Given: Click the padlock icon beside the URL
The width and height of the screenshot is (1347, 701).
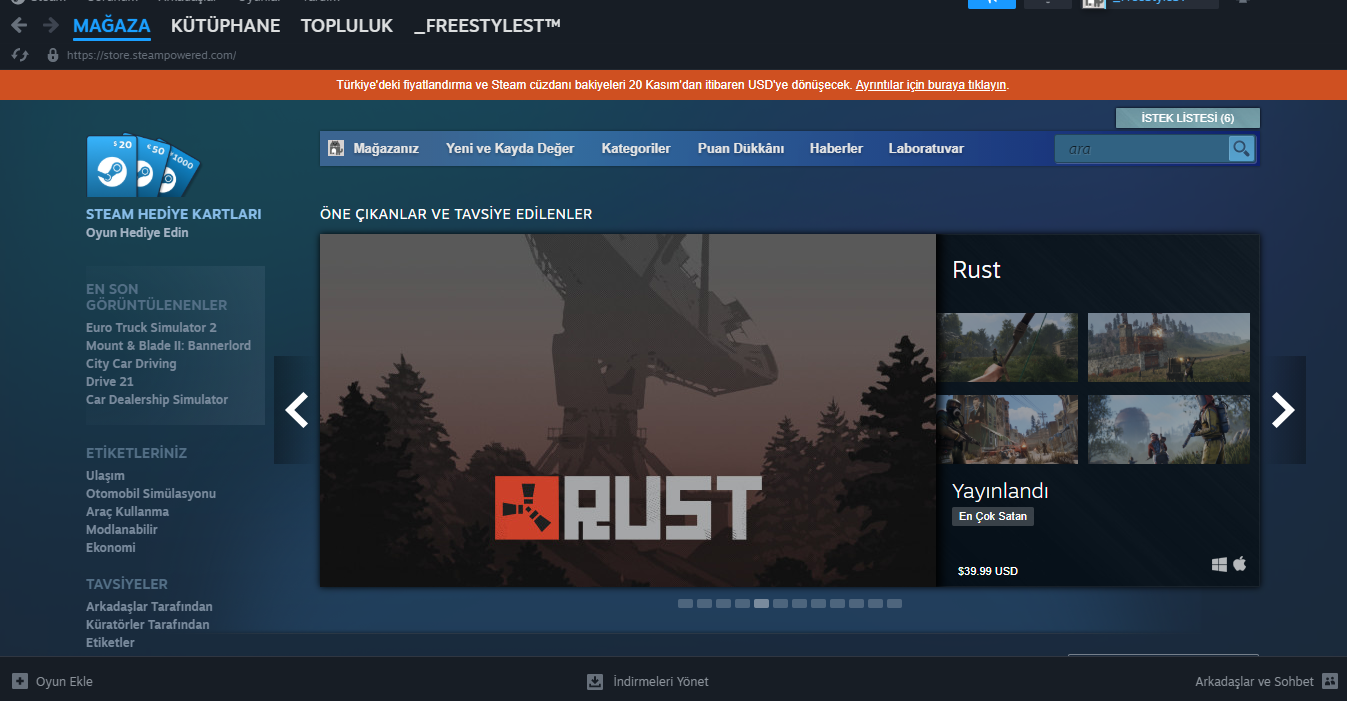Looking at the screenshot, I should (53, 55).
